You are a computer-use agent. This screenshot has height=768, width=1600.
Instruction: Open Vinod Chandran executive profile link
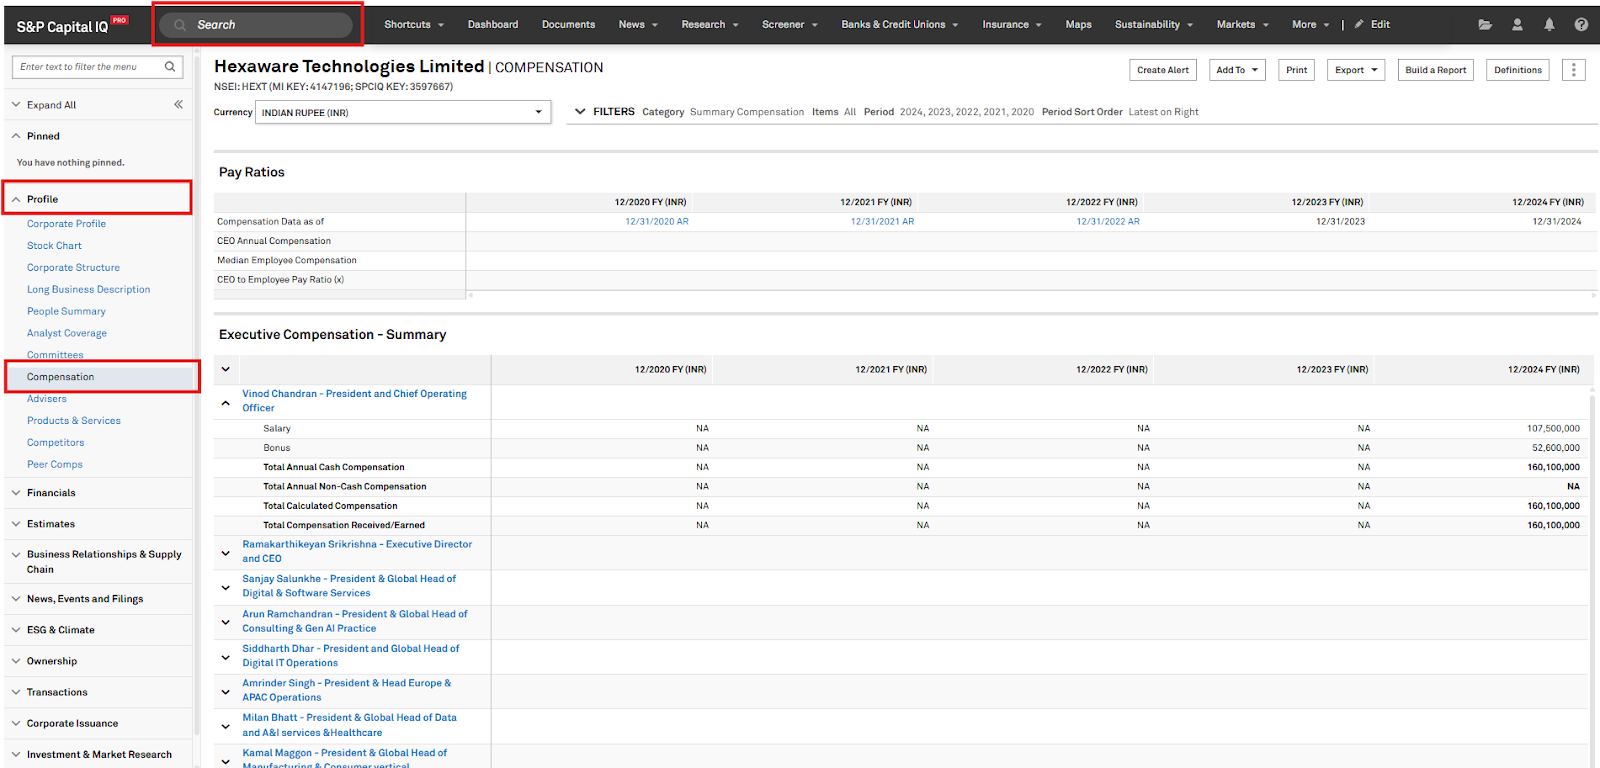click(x=354, y=401)
